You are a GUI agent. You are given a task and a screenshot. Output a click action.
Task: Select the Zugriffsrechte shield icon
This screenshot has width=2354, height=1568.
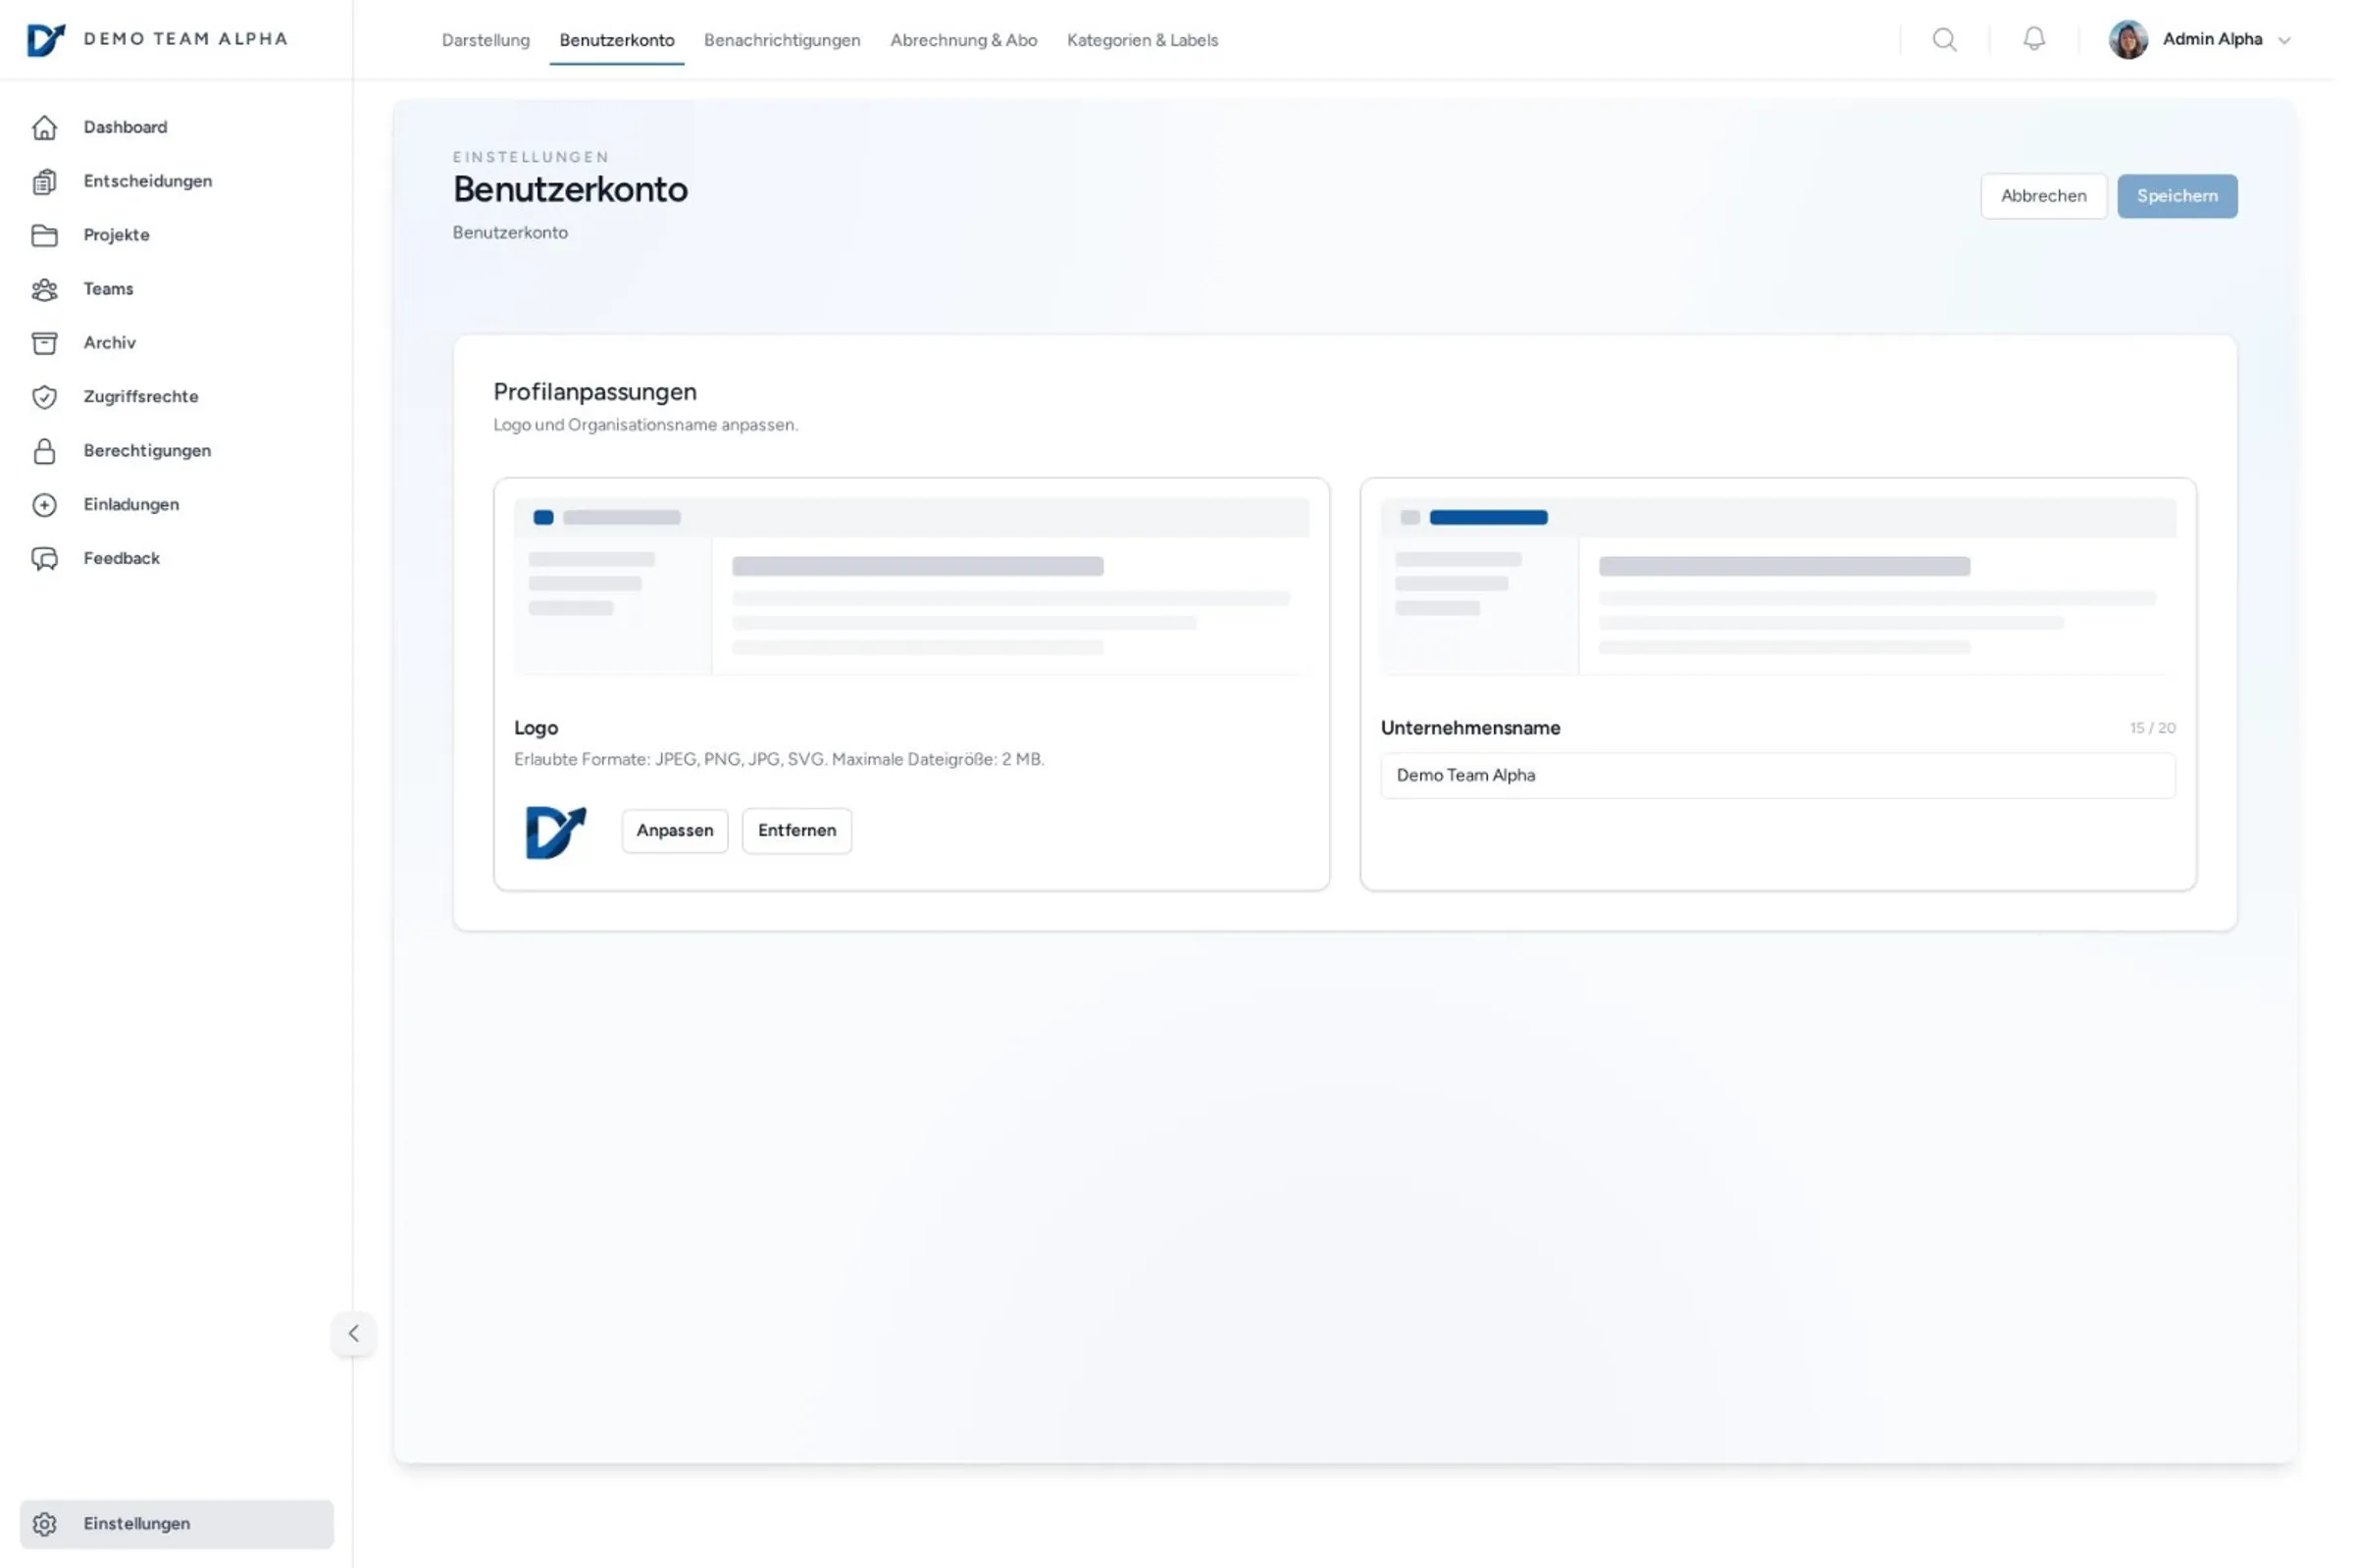(x=44, y=397)
